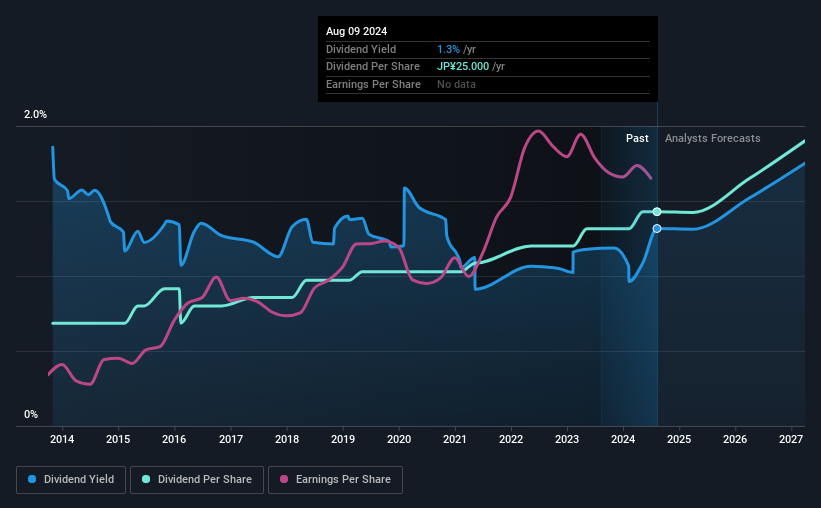Select the 2027 label on the x-axis
The width and height of the screenshot is (821, 508).
(x=791, y=439)
